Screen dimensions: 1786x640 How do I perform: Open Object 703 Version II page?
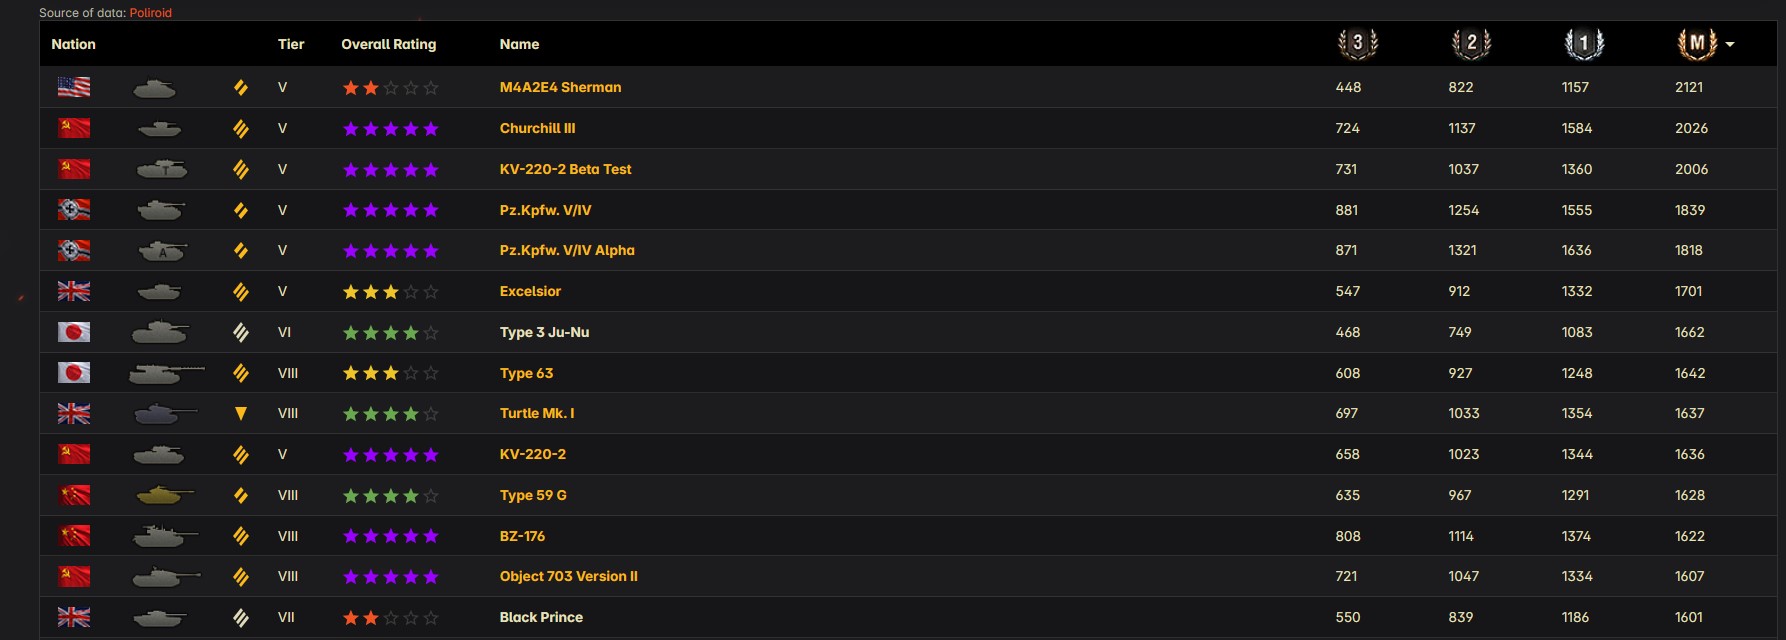[568, 576]
